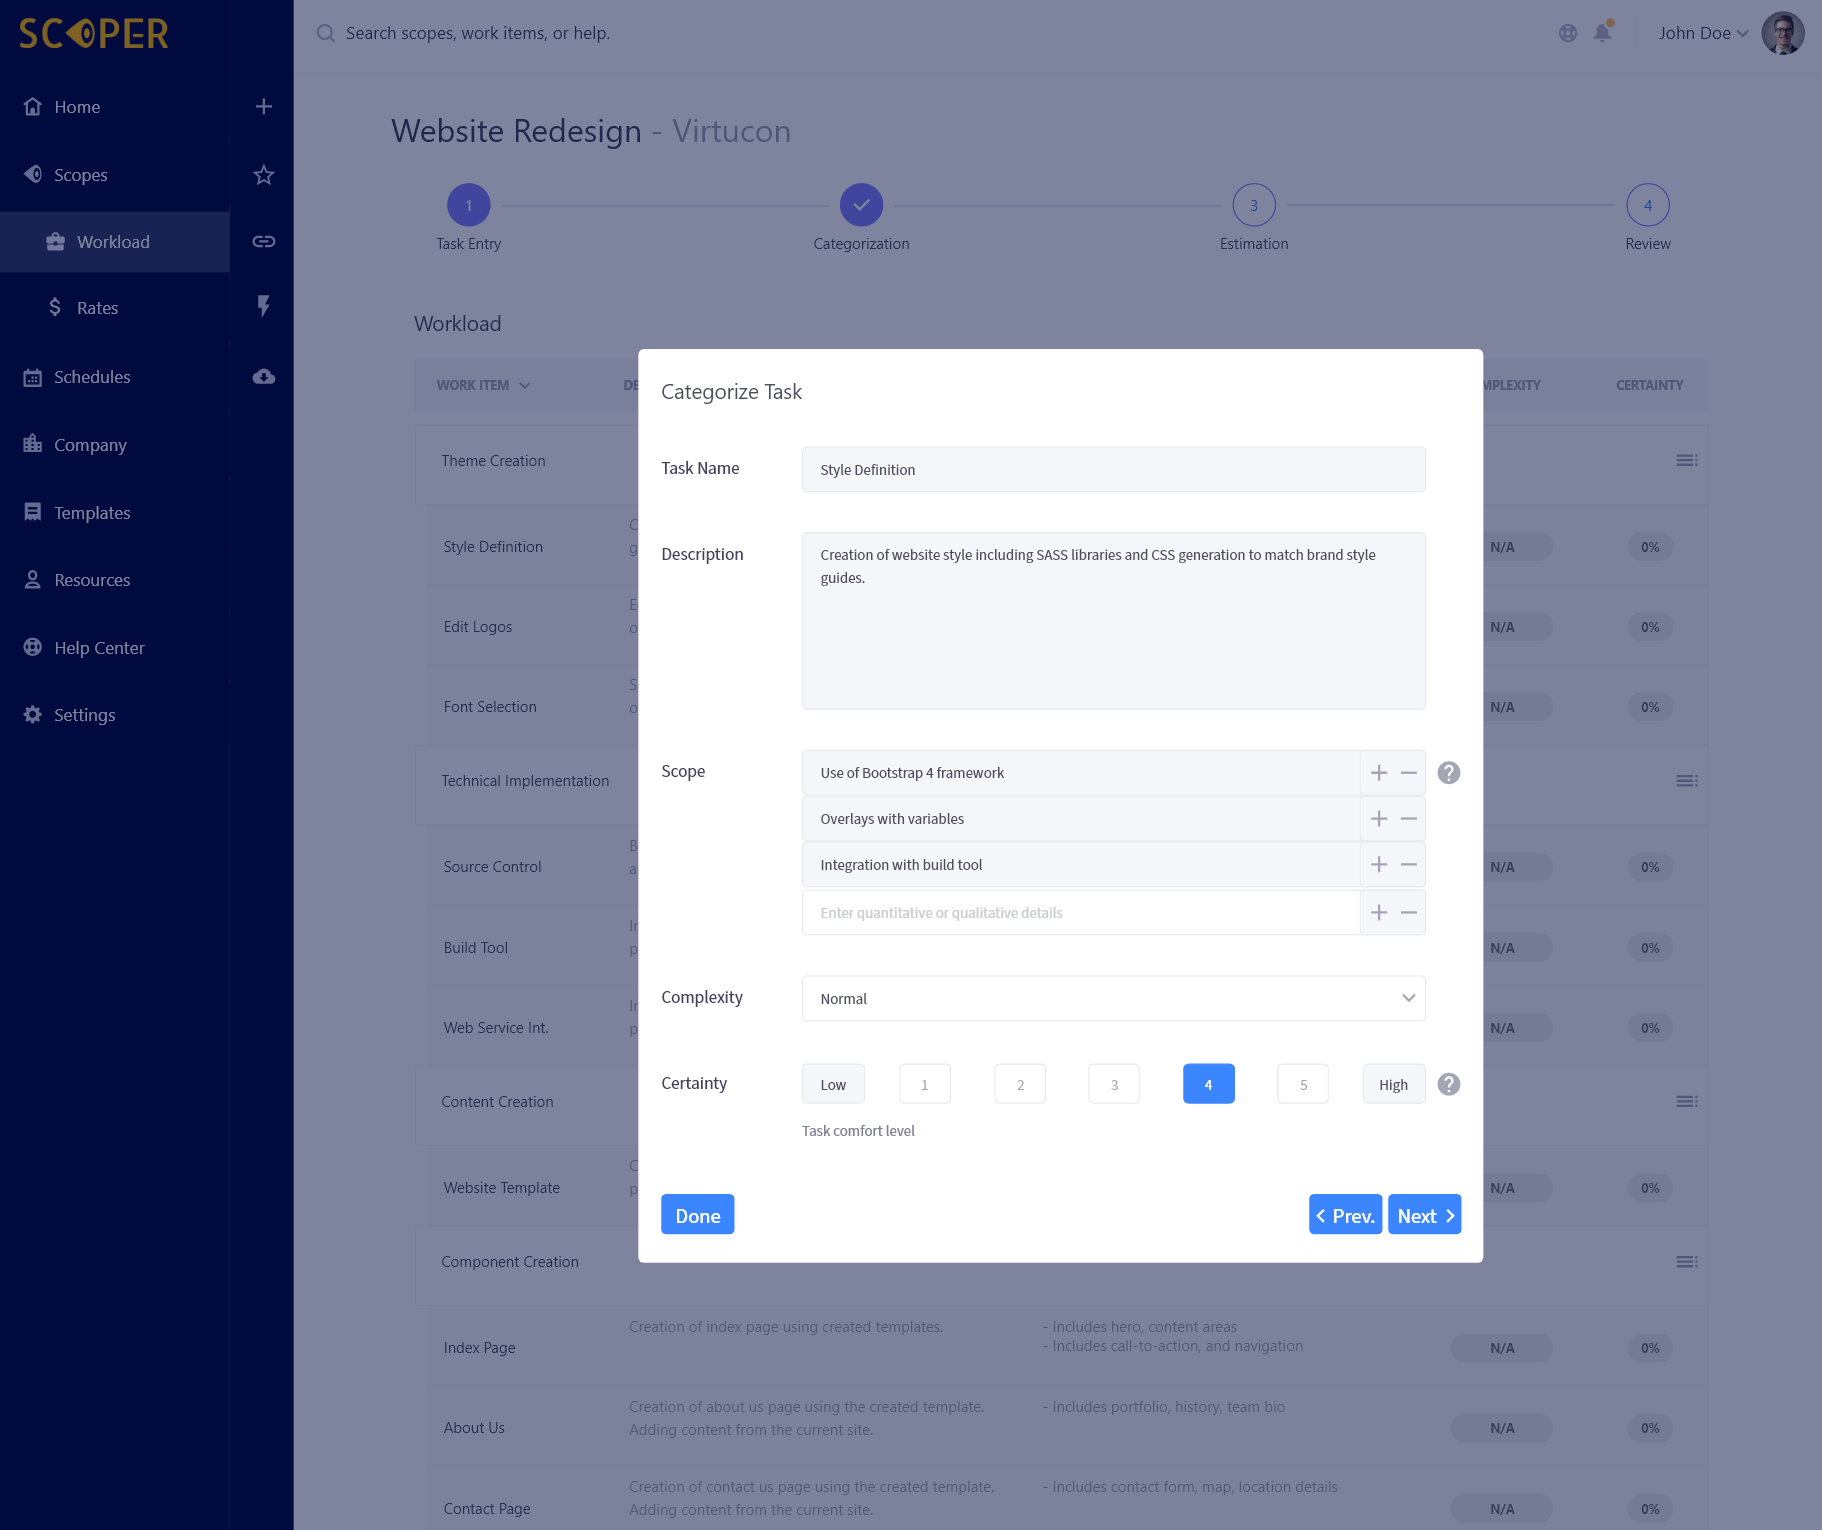Go to step 4 Review
The image size is (1822, 1530).
1648,205
